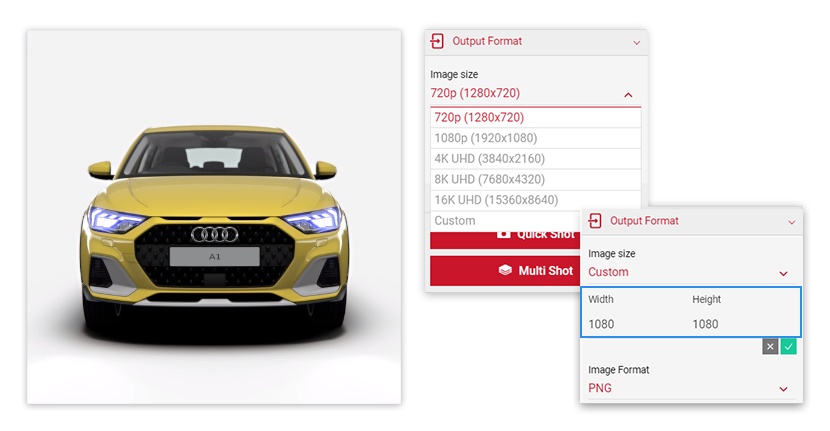Confirm custom size with green check icon
Viewport: 830px width, 431px height.
click(x=789, y=347)
